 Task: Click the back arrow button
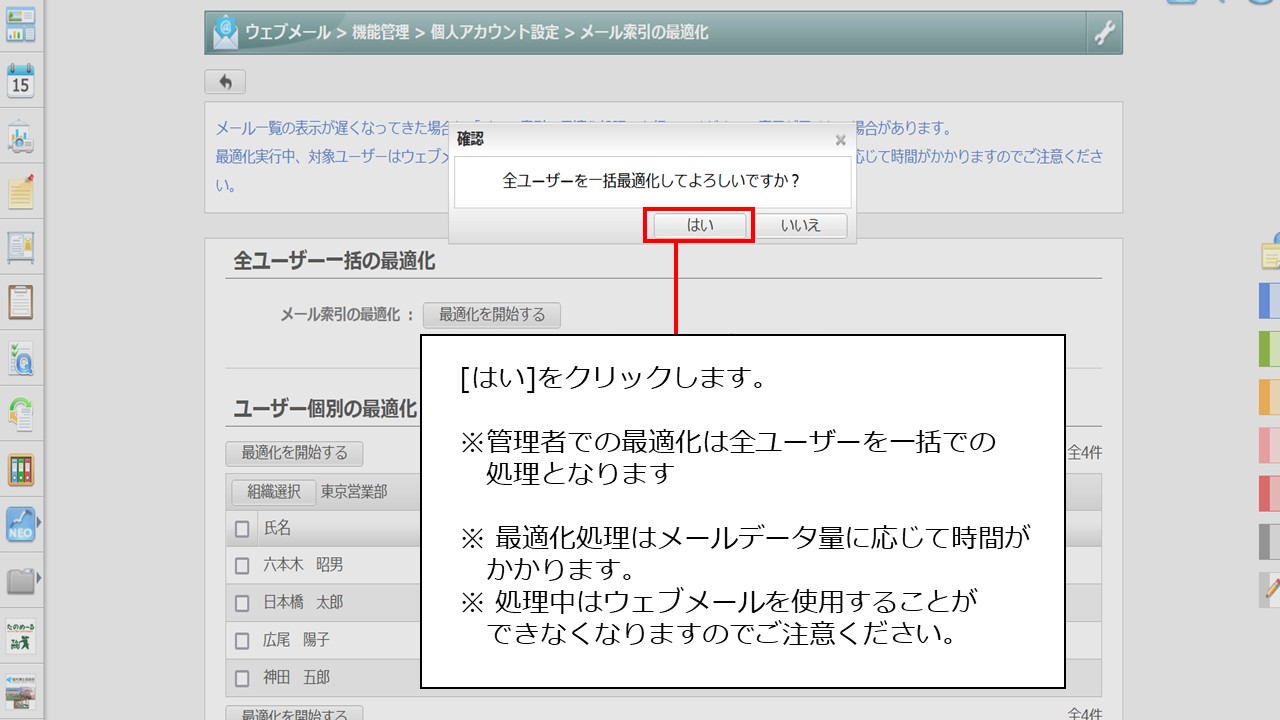pyautogui.click(x=225, y=82)
